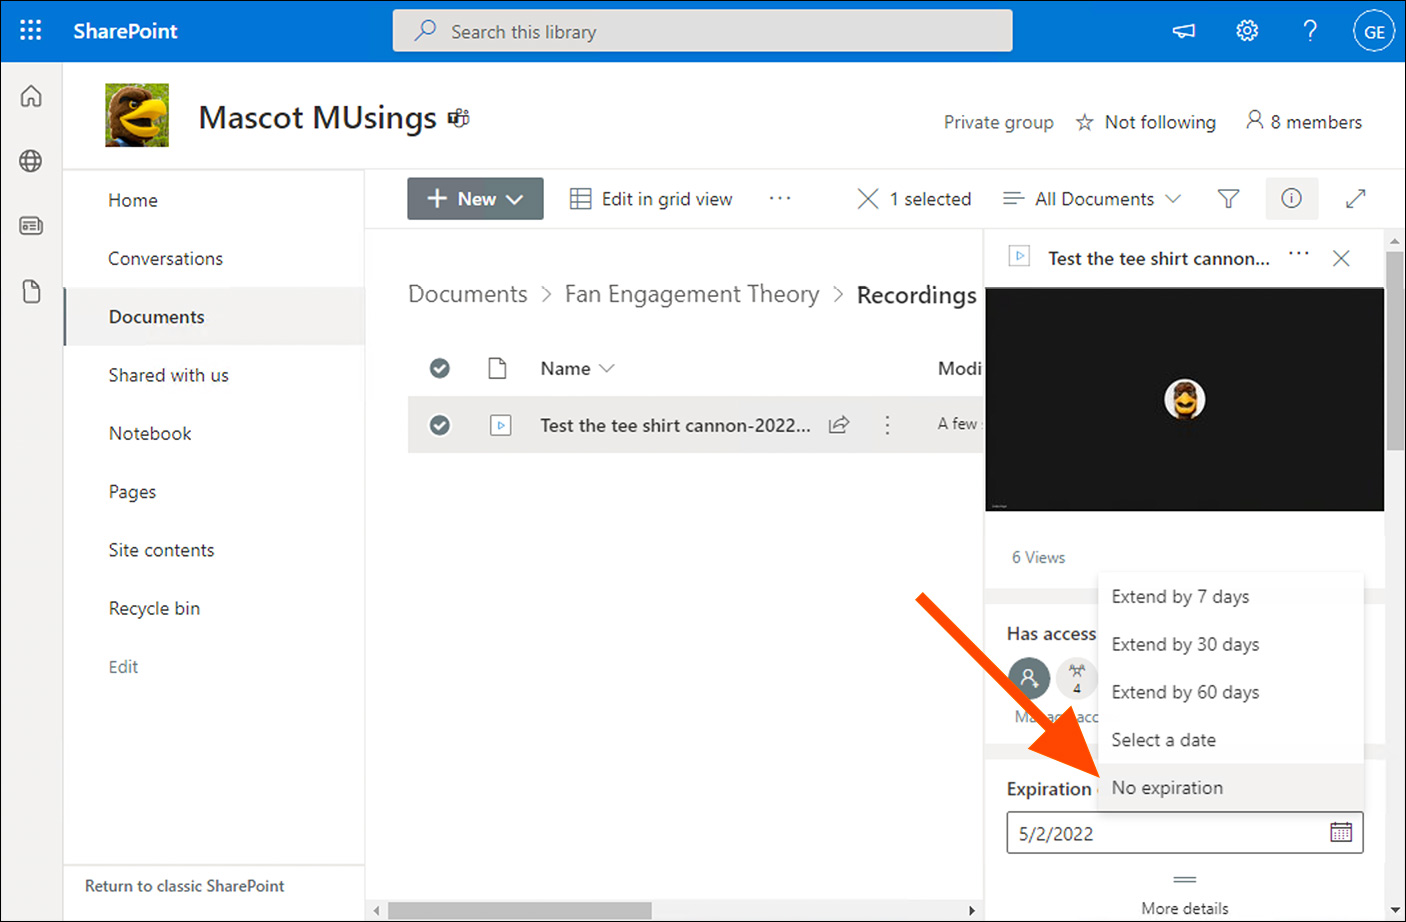This screenshot has width=1406, height=922.
Task: Open the filter pane funnel icon
Action: [1228, 199]
